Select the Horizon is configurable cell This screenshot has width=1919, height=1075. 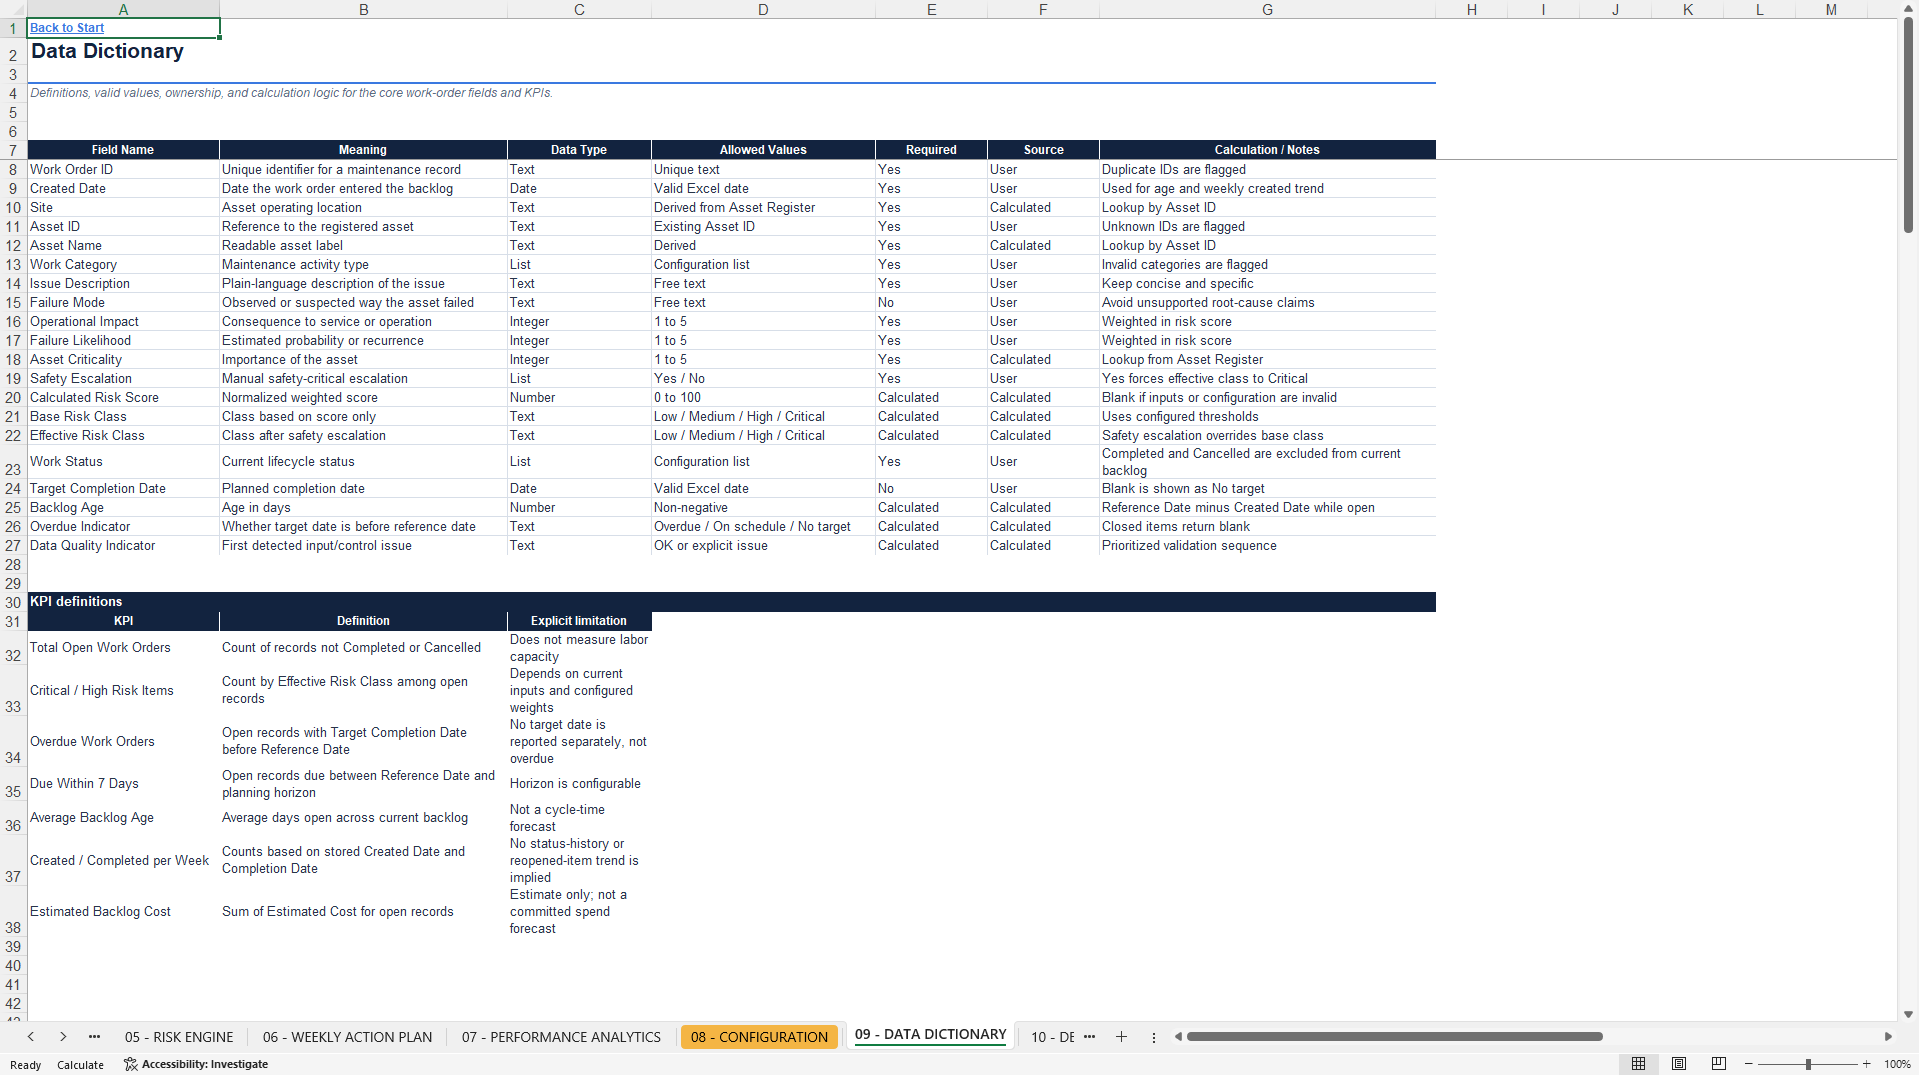pyautogui.click(x=579, y=784)
